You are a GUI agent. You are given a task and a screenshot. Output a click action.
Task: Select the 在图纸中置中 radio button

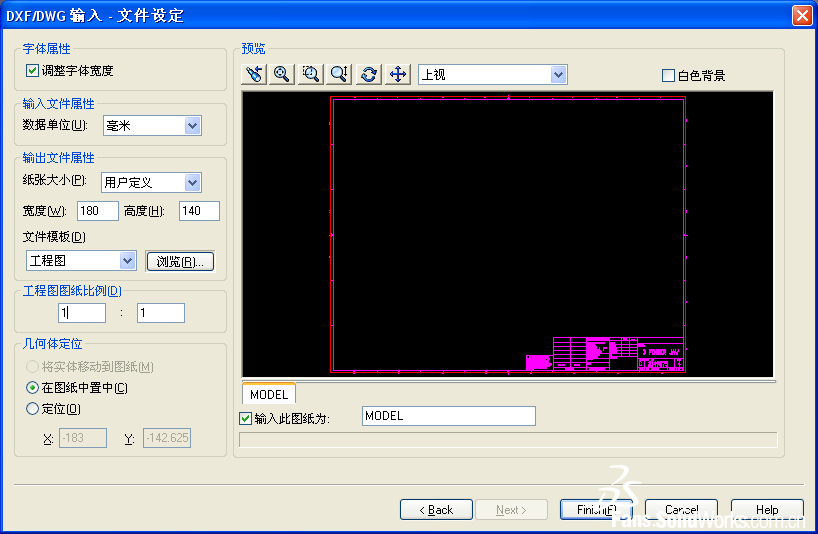(32, 387)
